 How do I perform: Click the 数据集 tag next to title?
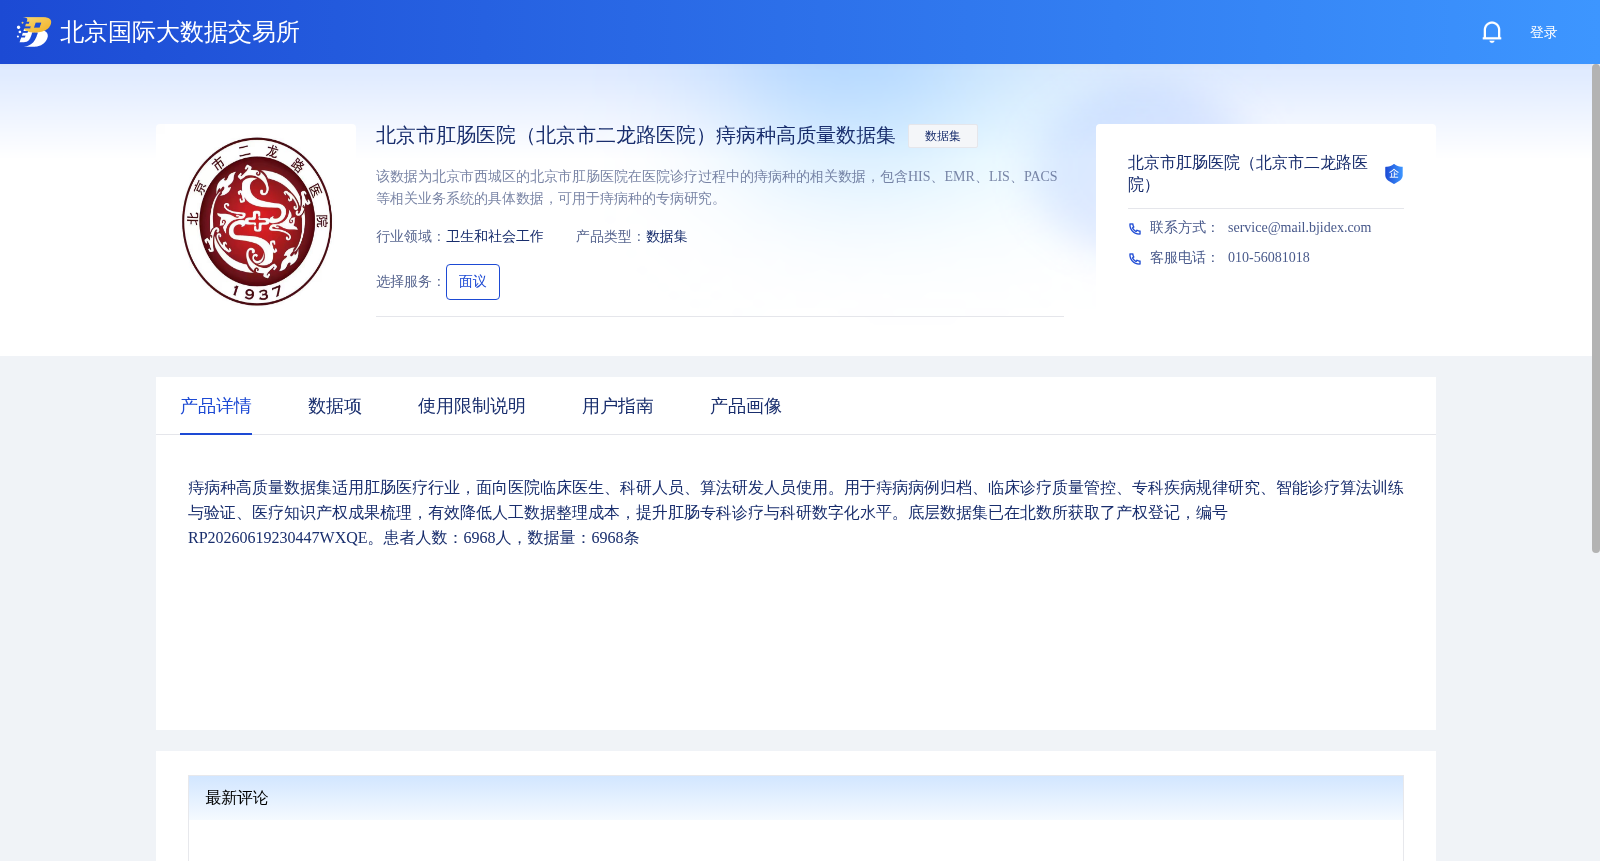coord(943,136)
